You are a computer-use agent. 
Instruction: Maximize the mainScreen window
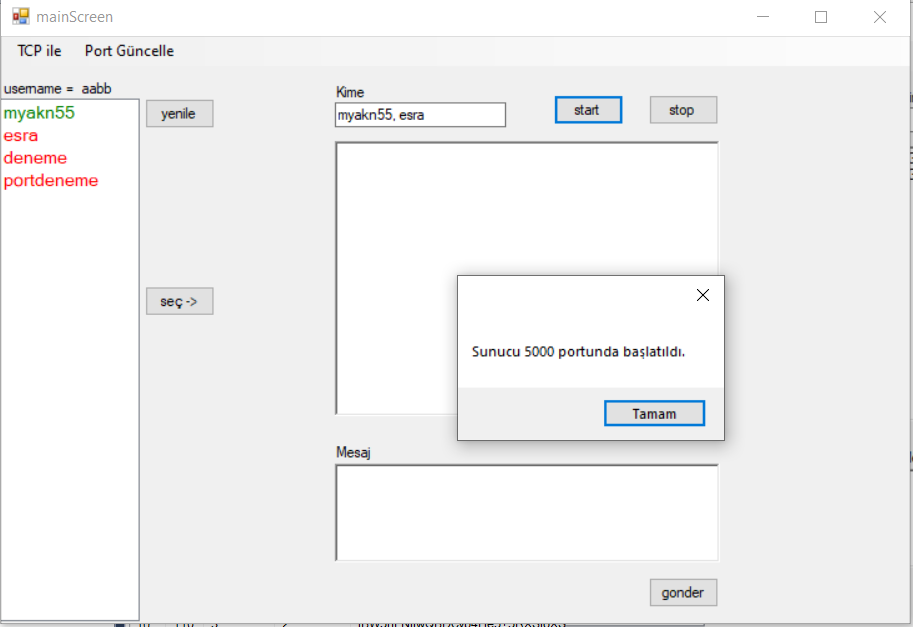(821, 17)
